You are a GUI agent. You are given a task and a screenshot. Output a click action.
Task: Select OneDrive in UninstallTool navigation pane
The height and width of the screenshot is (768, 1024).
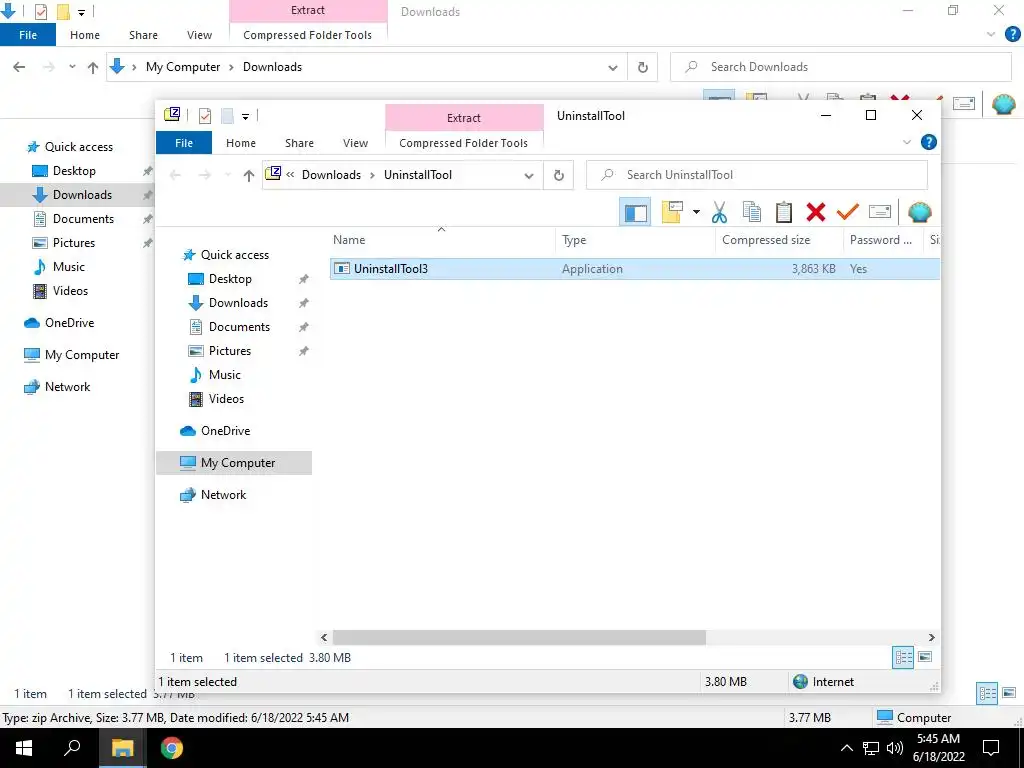click(225, 431)
